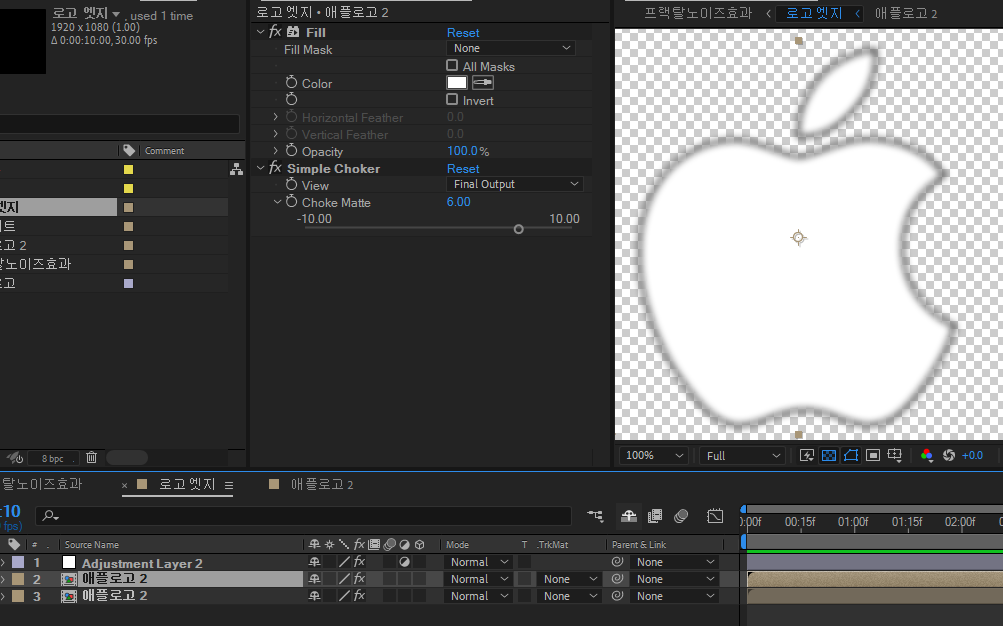Check the All Masks checkbox
The height and width of the screenshot is (626, 1003).
point(452,65)
